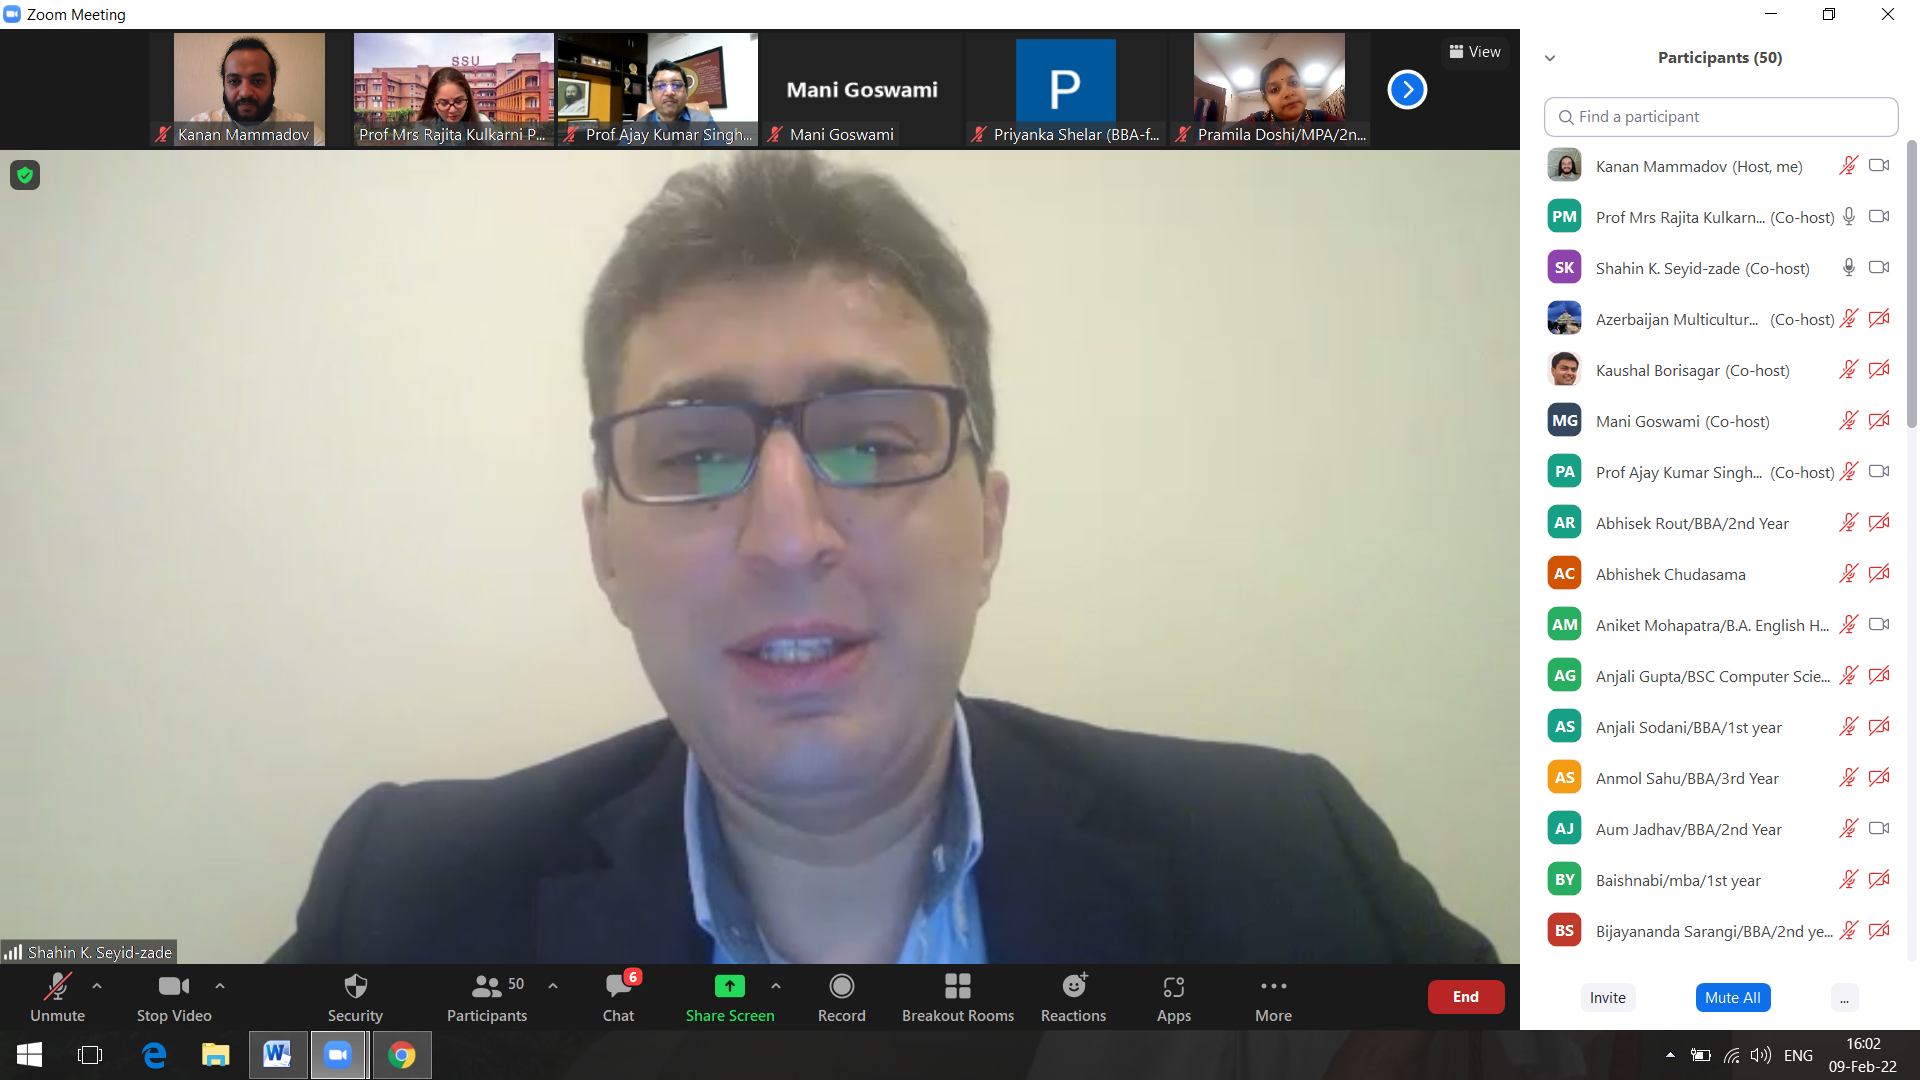This screenshot has width=1920, height=1080.
Task: Click the Find a participant search field
Action: (x=1720, y=117)
